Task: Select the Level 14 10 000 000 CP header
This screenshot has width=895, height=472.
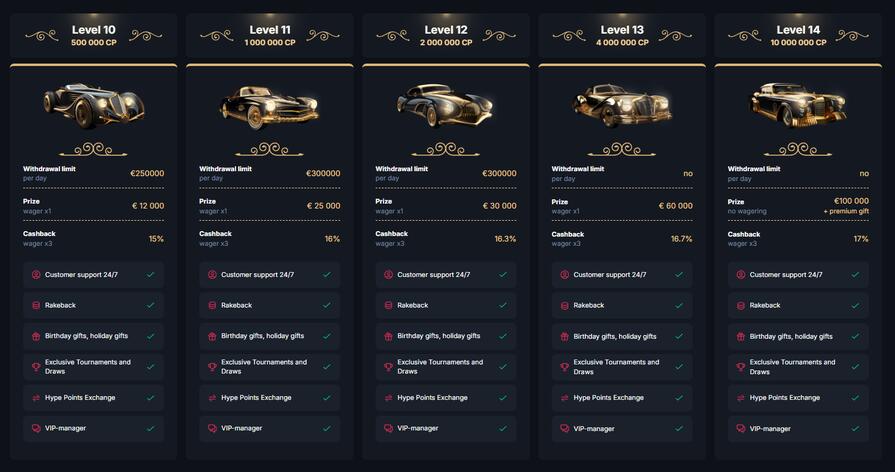Action: pos(797,36)
